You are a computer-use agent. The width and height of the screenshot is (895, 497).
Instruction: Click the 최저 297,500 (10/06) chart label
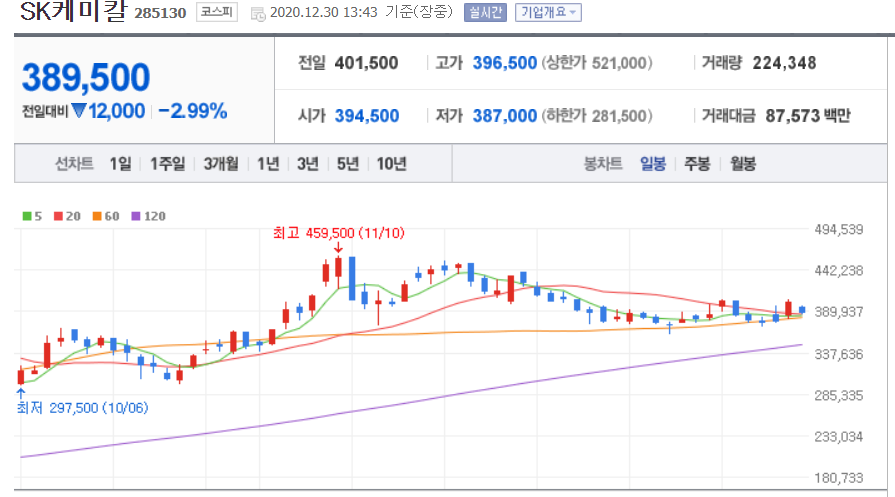pyautogui.click(x=83, y=408)
